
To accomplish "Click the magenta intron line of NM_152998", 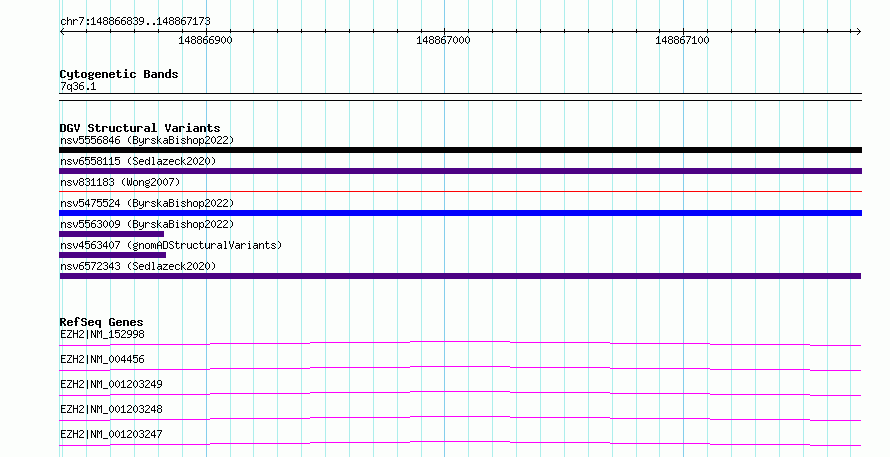I will point(460,342).
